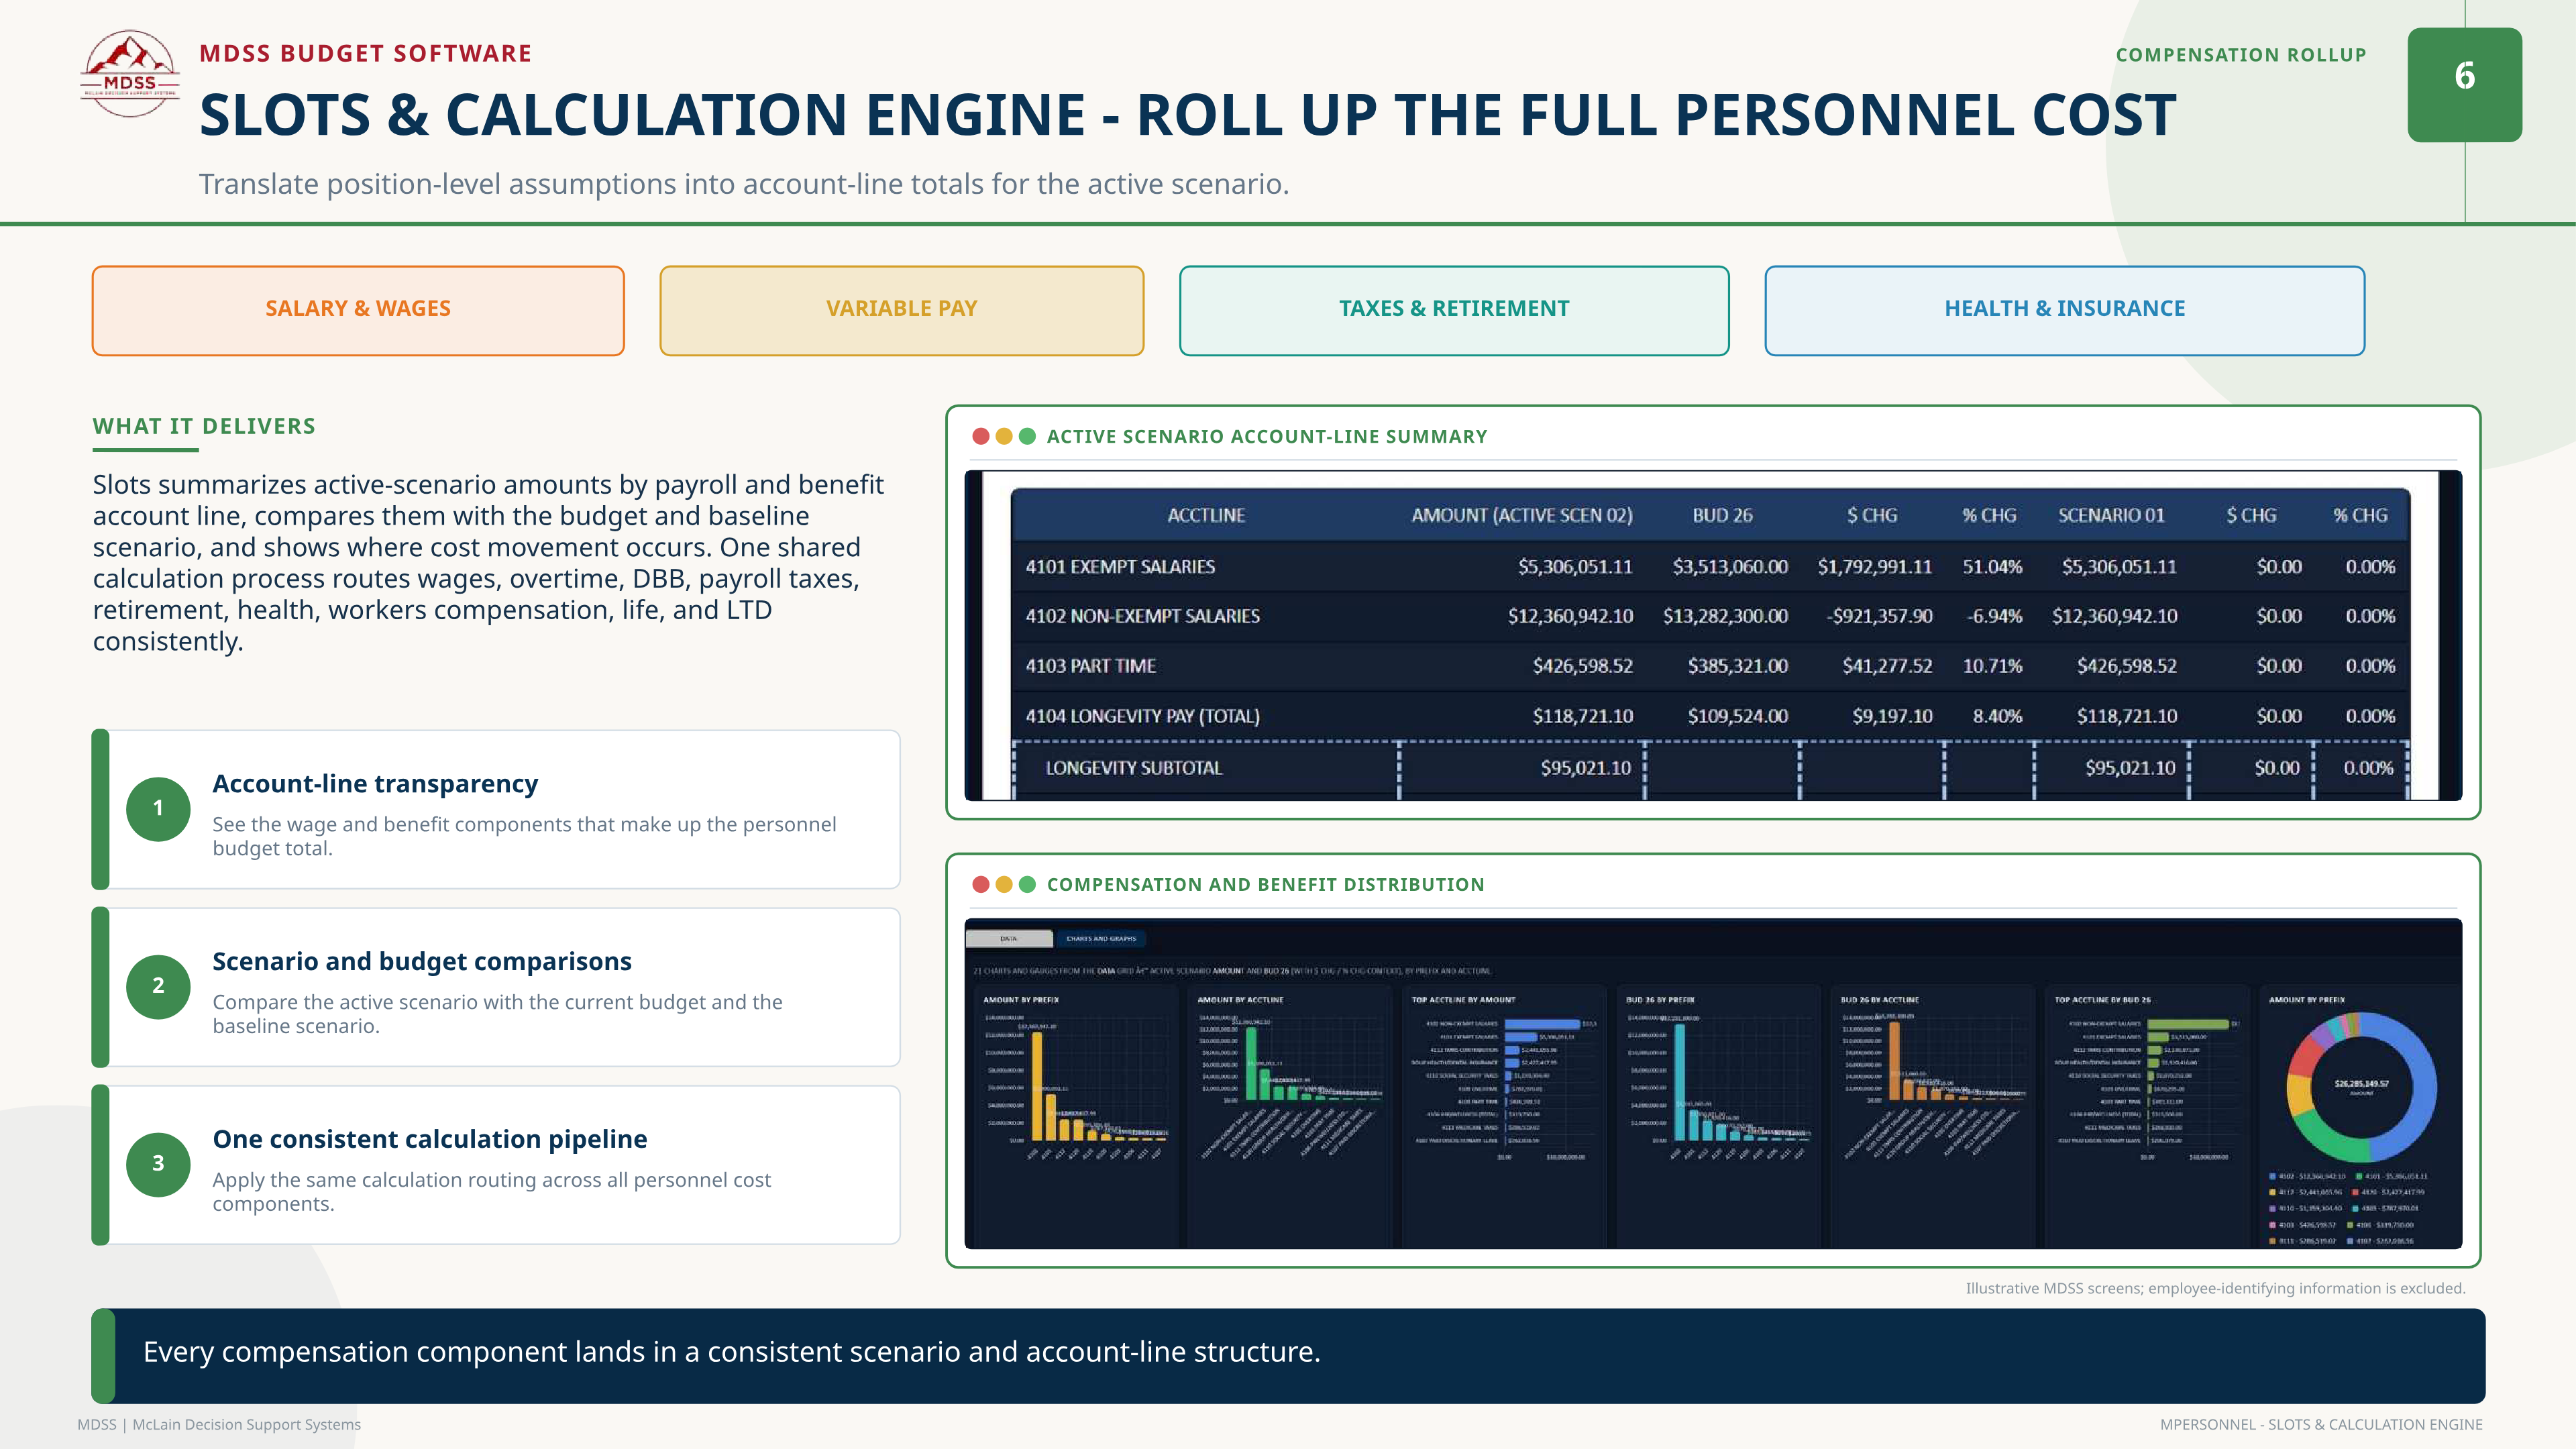Click red dot in Benefit Distribution panel

(x=981, y=884)
